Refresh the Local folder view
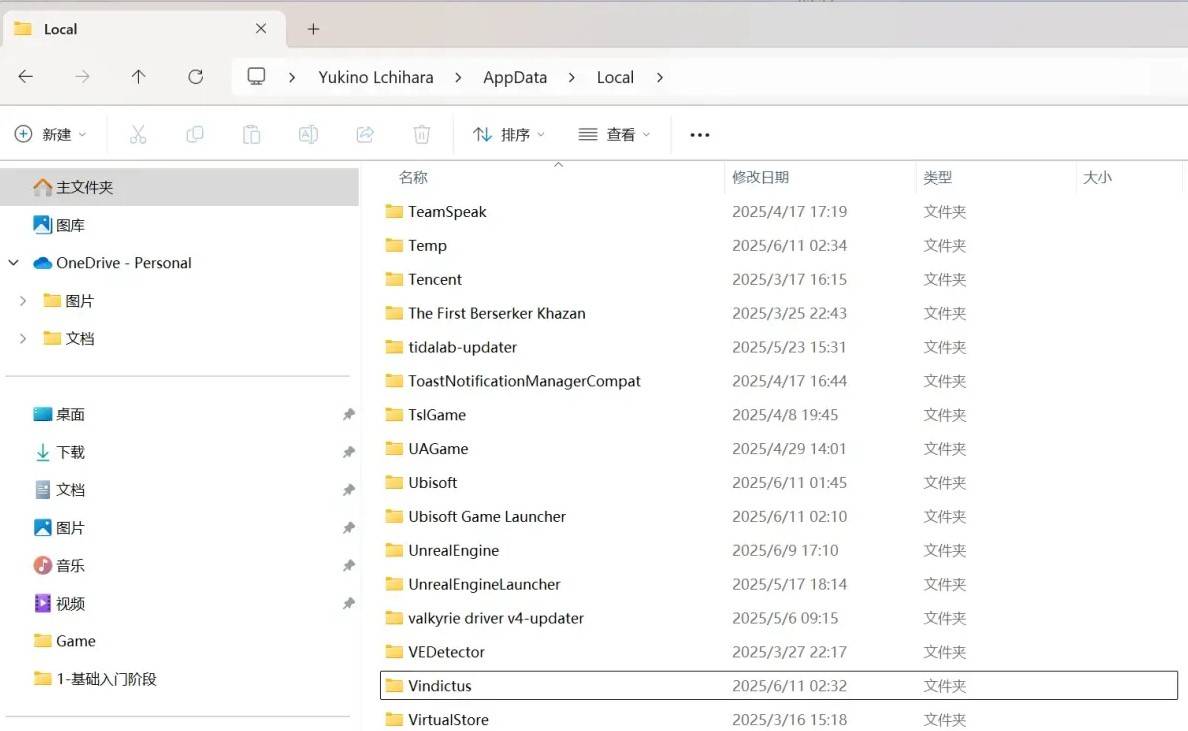Screen dimensions: 1188x731 [x=195, y=77]
